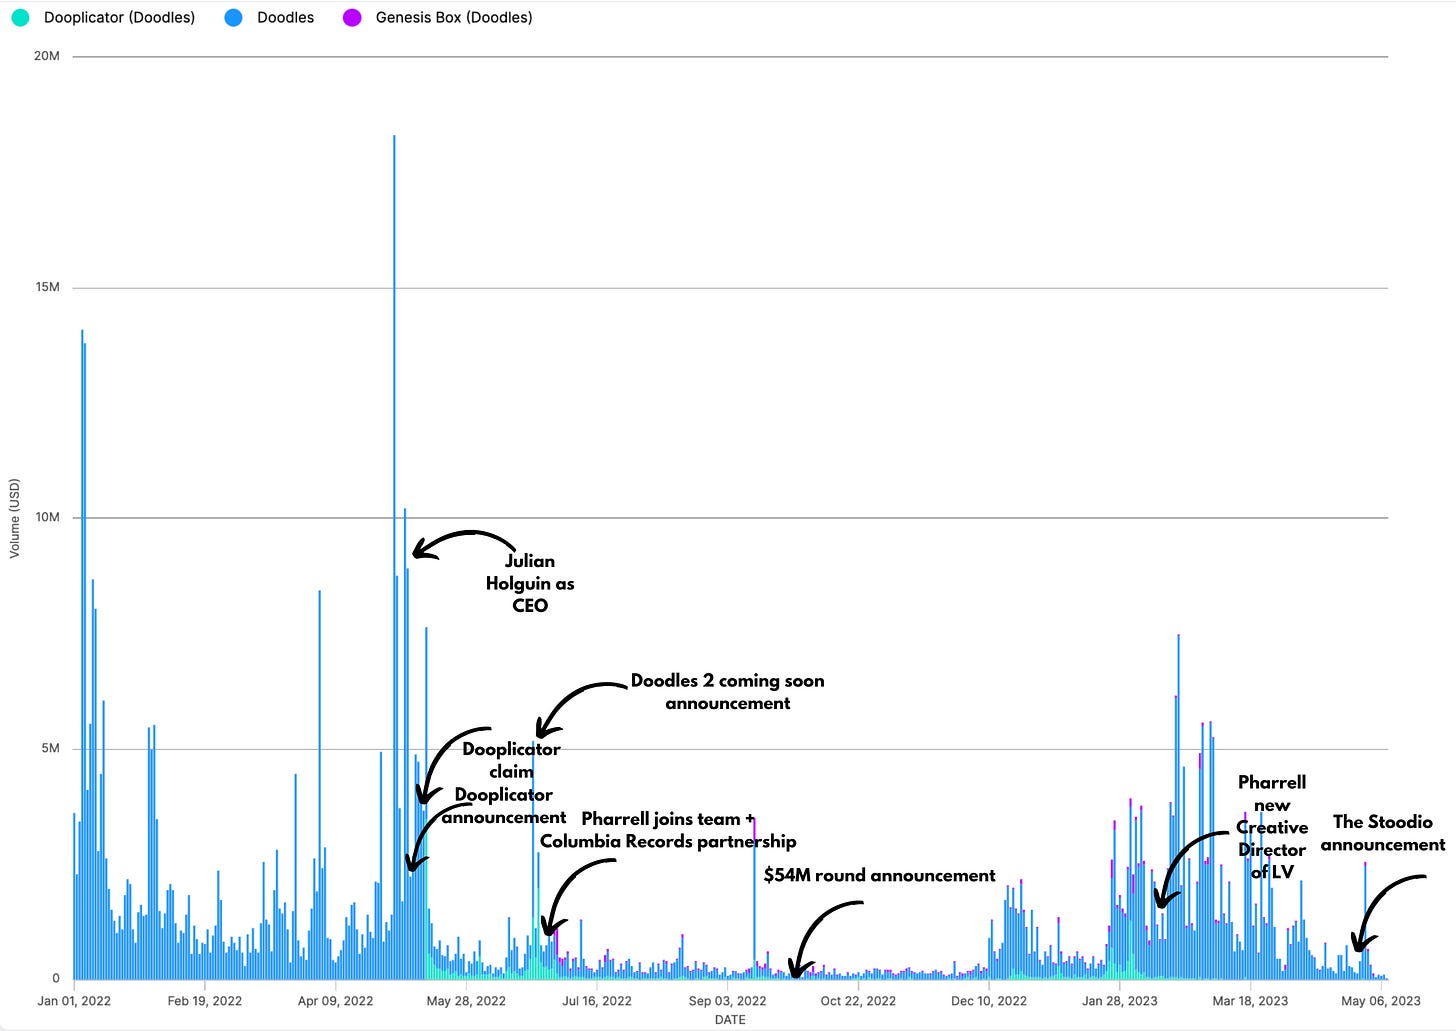
Task: Click the Julian Holguin as CEO annotation
Action: click(x=530, y=583)
